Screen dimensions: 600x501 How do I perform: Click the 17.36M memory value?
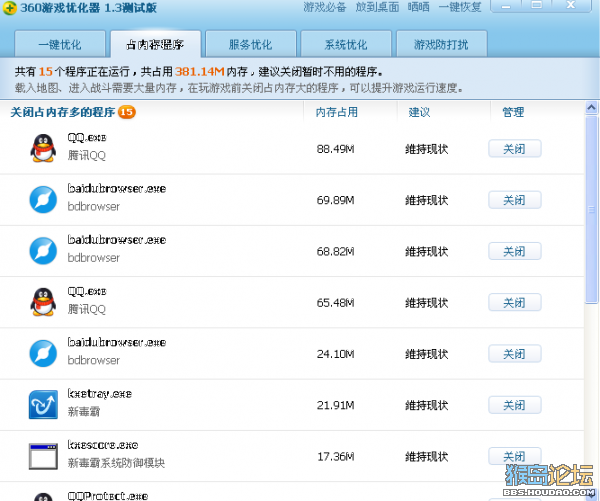coord(336,457)
